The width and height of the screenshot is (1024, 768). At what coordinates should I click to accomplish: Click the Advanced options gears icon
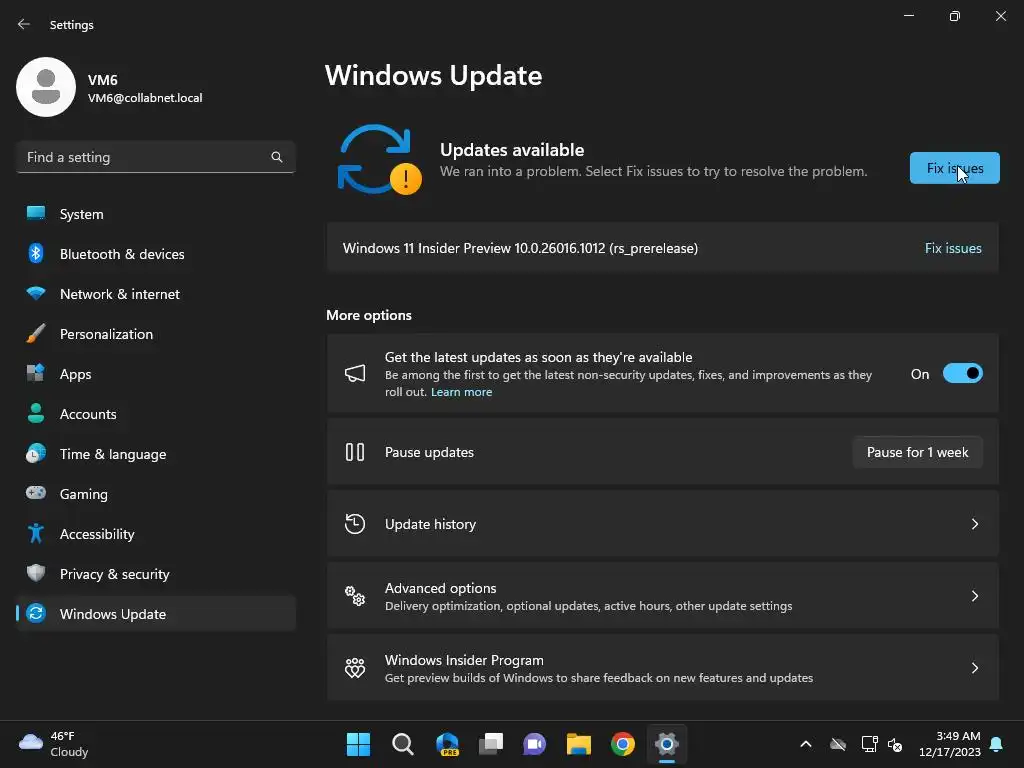tap(355, 596)
